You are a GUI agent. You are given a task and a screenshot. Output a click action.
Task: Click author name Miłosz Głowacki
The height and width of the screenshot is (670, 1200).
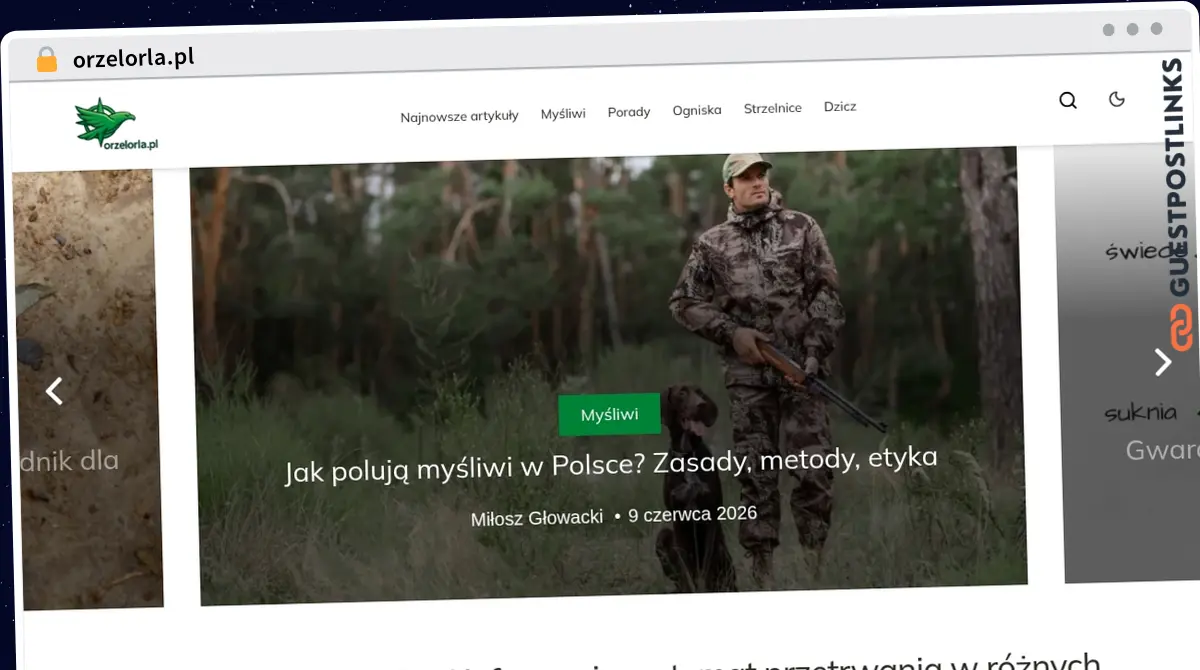coord(537,518)
